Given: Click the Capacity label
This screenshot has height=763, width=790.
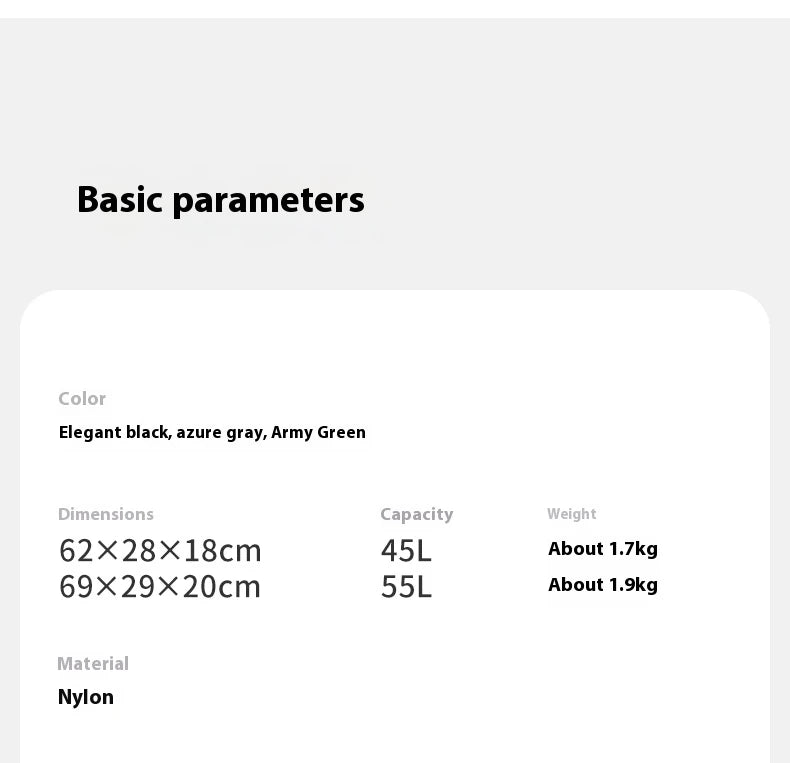Looking at the screenshot, I should (417, 515).
